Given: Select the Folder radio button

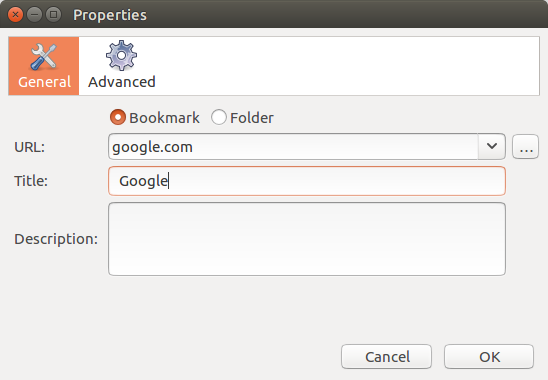Looking at the screenshot, I should 219,117.
